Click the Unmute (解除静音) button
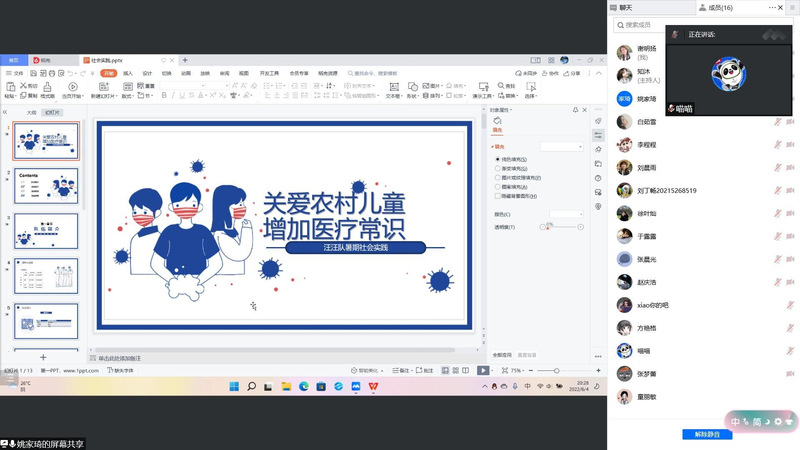Viewport: 800px width, 450px height. point(701,435)
